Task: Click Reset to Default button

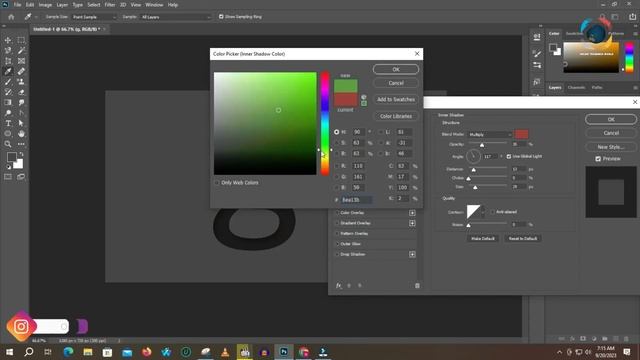Action: [x=523, y=239]
